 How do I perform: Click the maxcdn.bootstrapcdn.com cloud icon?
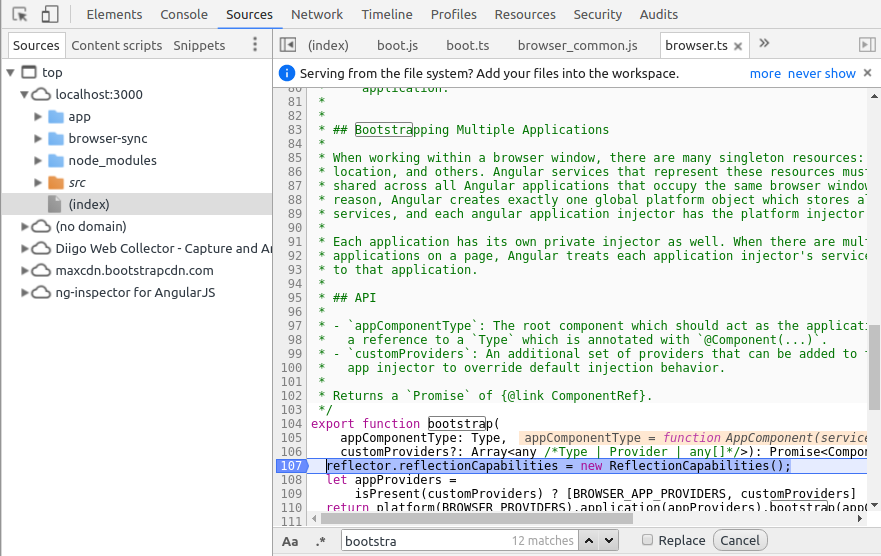click(41, 271)
